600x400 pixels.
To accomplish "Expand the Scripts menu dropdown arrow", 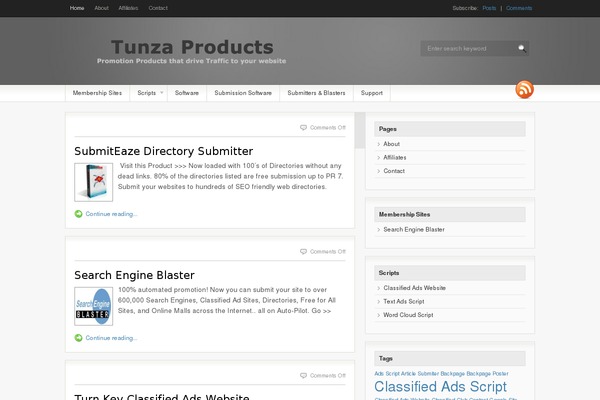I will (161, 93).
